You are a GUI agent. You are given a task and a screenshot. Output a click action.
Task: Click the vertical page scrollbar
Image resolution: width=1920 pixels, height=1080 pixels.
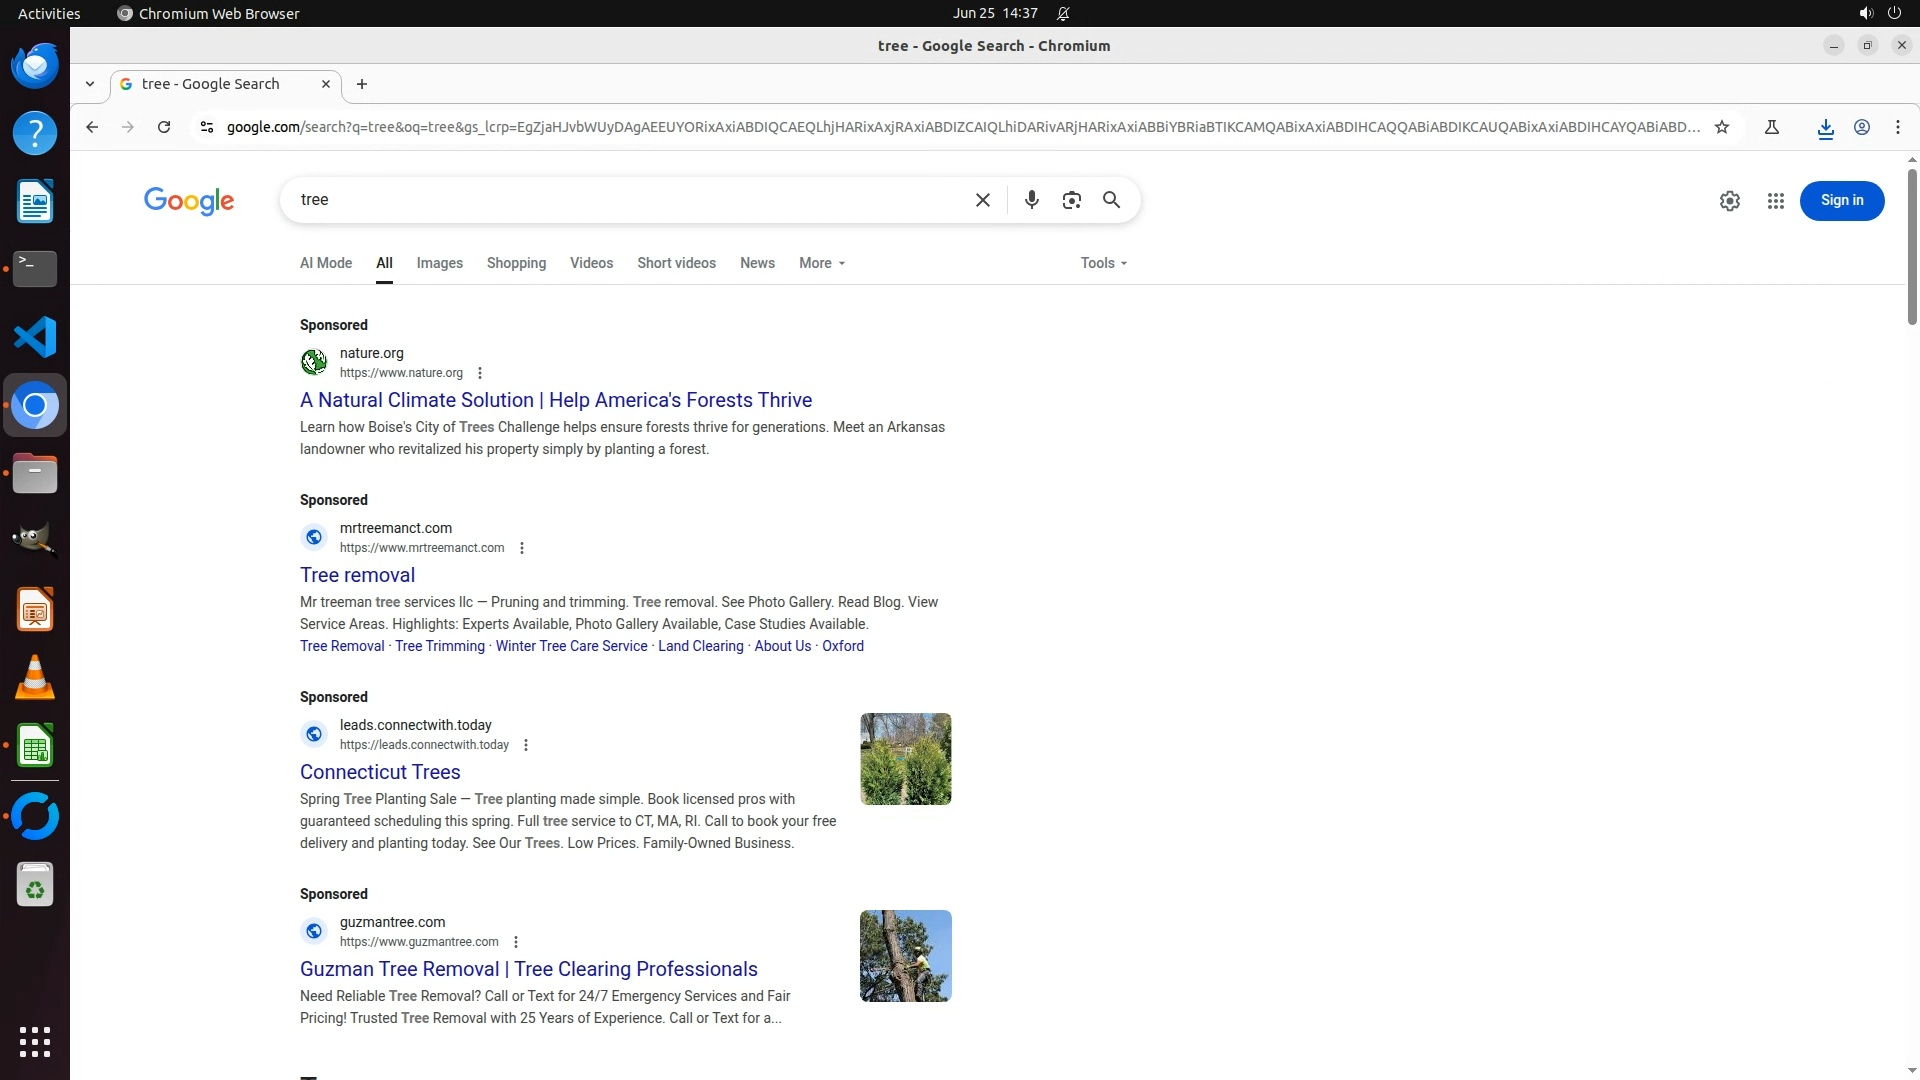[1911, 246]
